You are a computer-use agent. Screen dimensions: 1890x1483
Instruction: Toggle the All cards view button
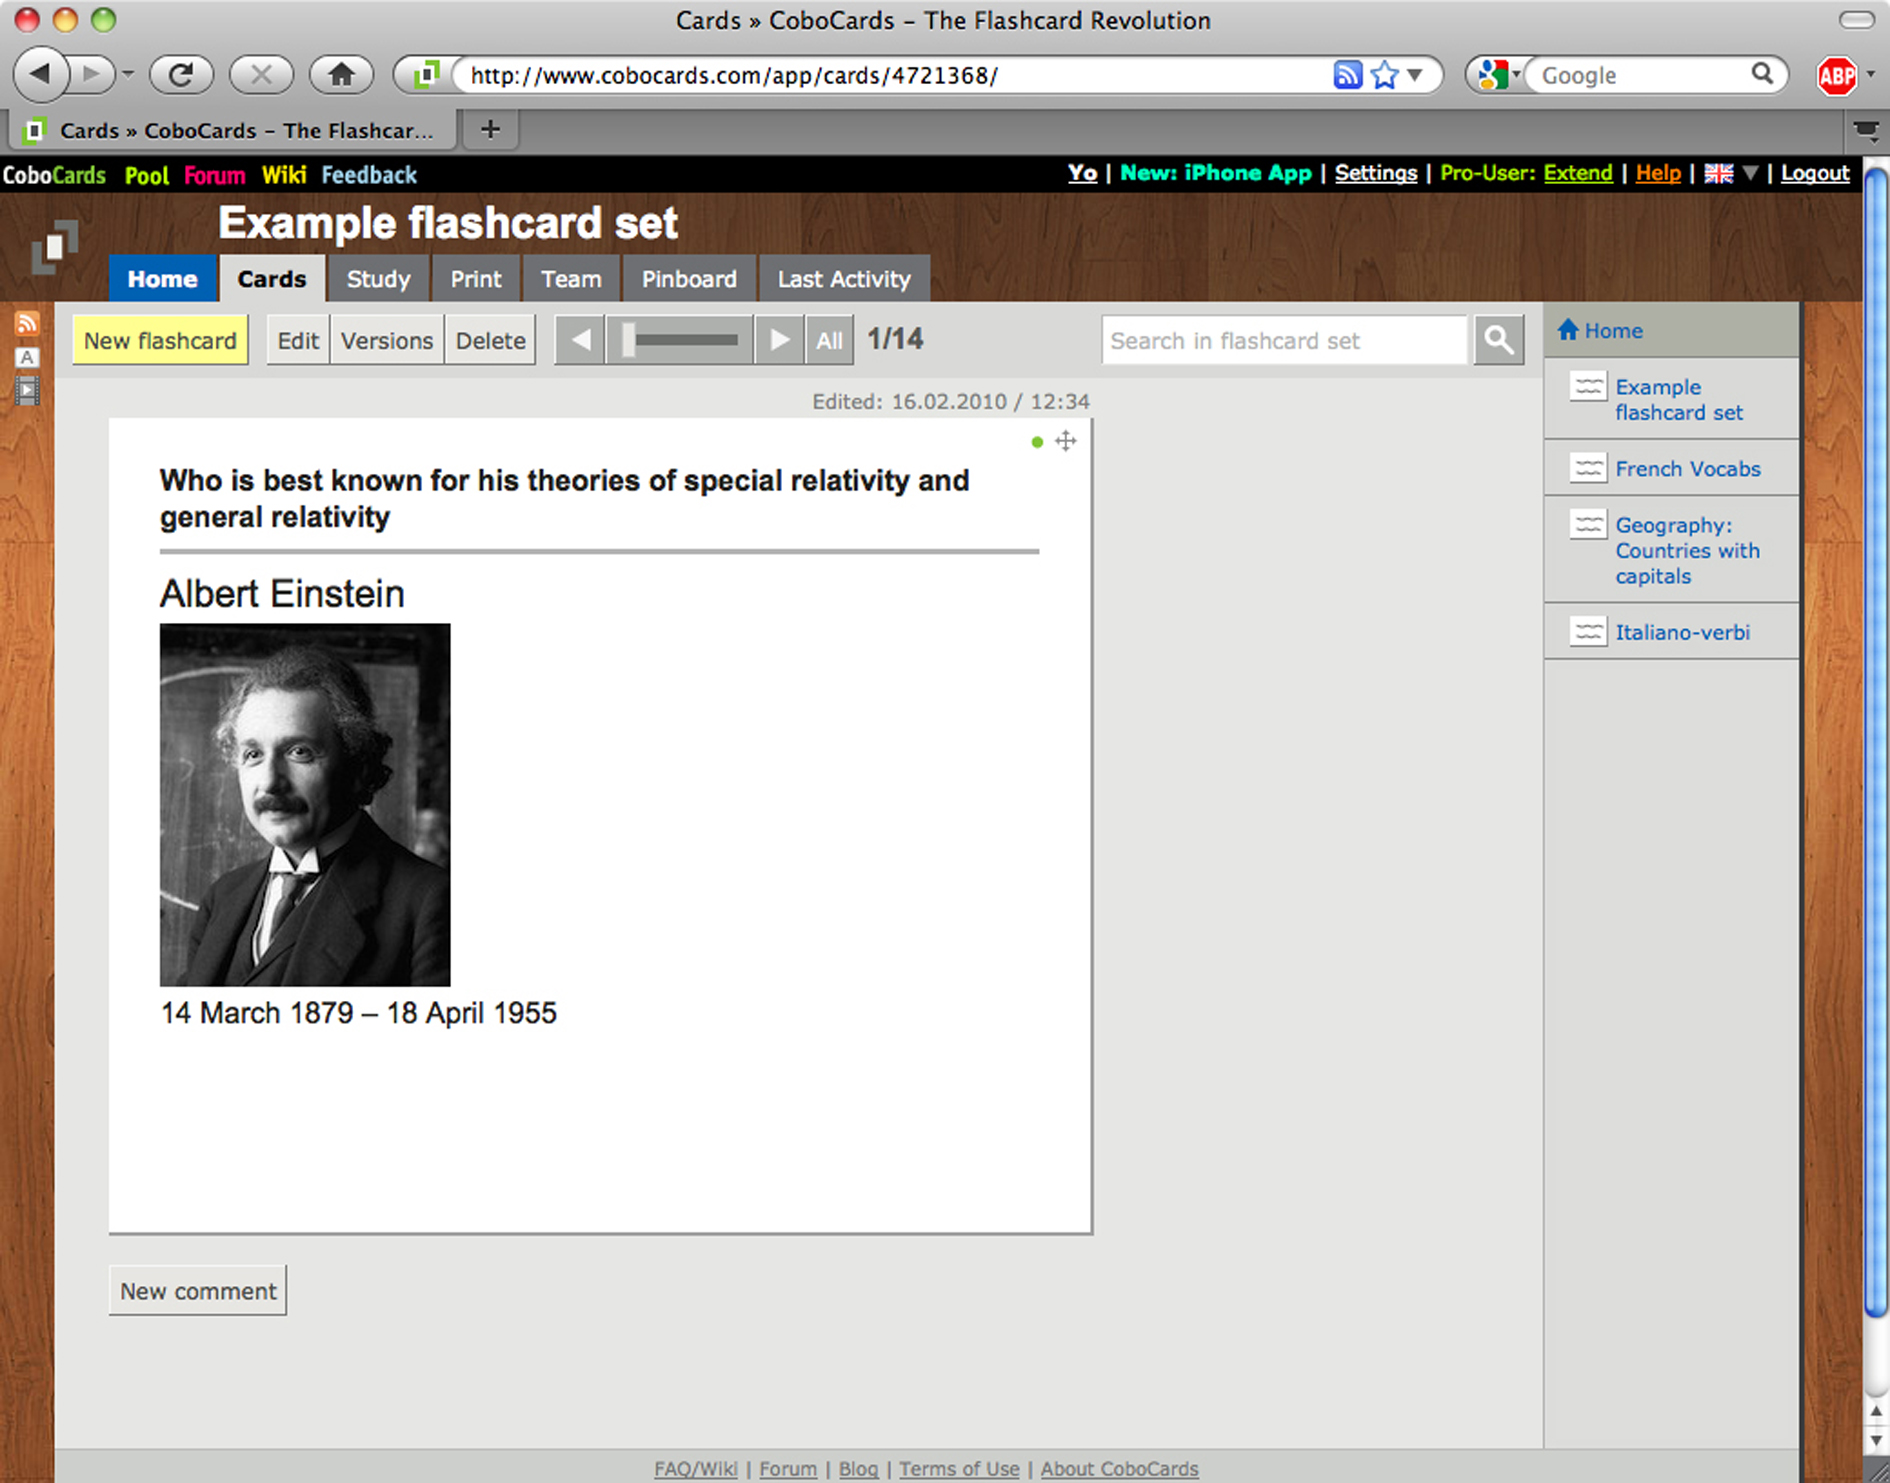coord(829,341)
